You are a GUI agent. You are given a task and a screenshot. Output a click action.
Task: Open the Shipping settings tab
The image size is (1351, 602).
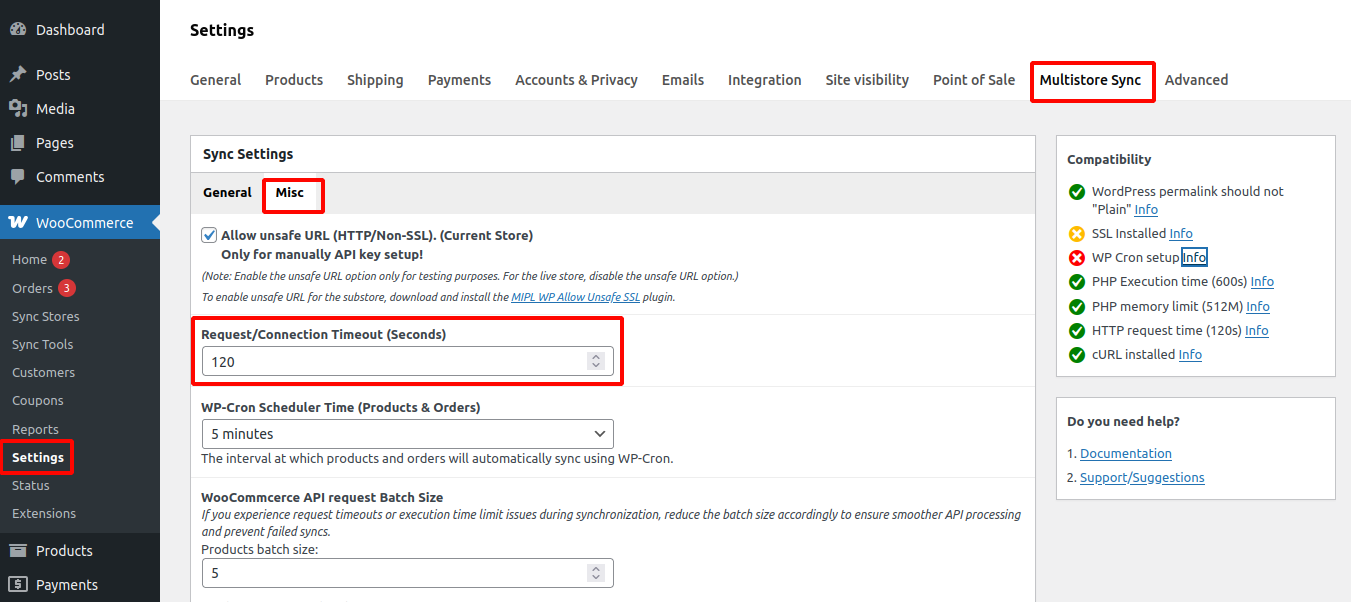(375, 80)
